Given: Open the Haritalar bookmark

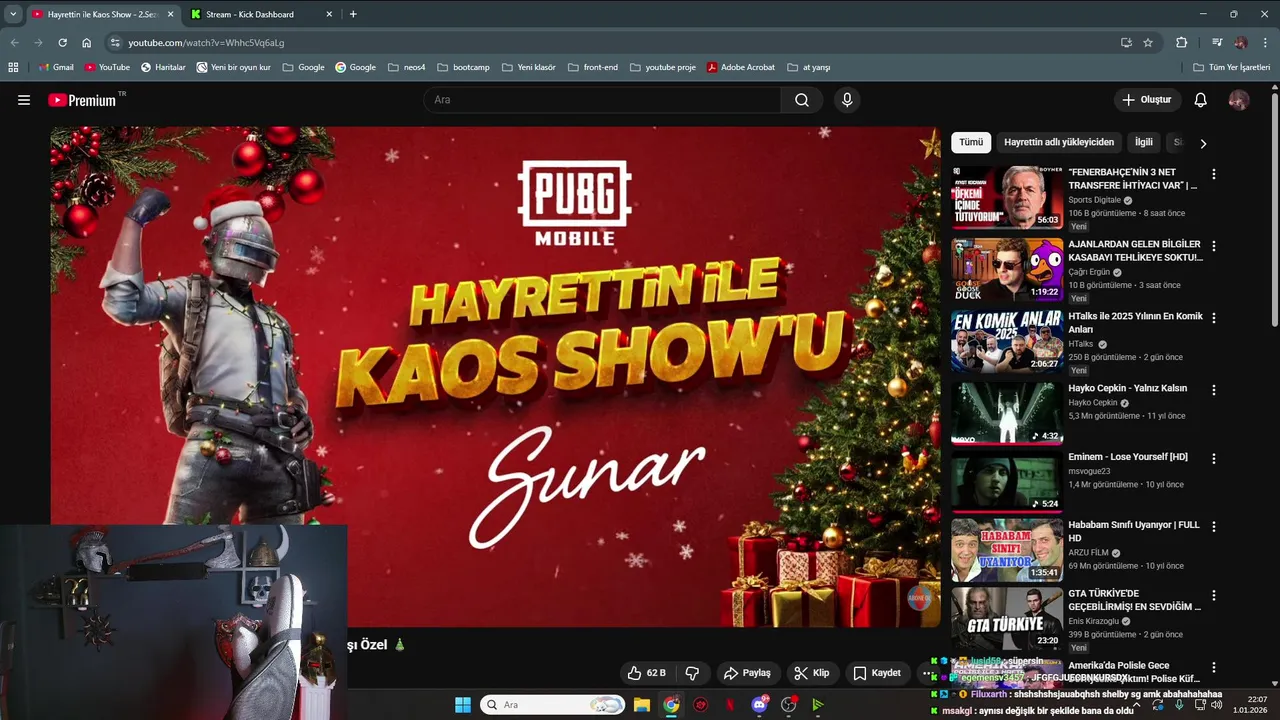Looking at the screenshot, I should [x=163, y=67].
